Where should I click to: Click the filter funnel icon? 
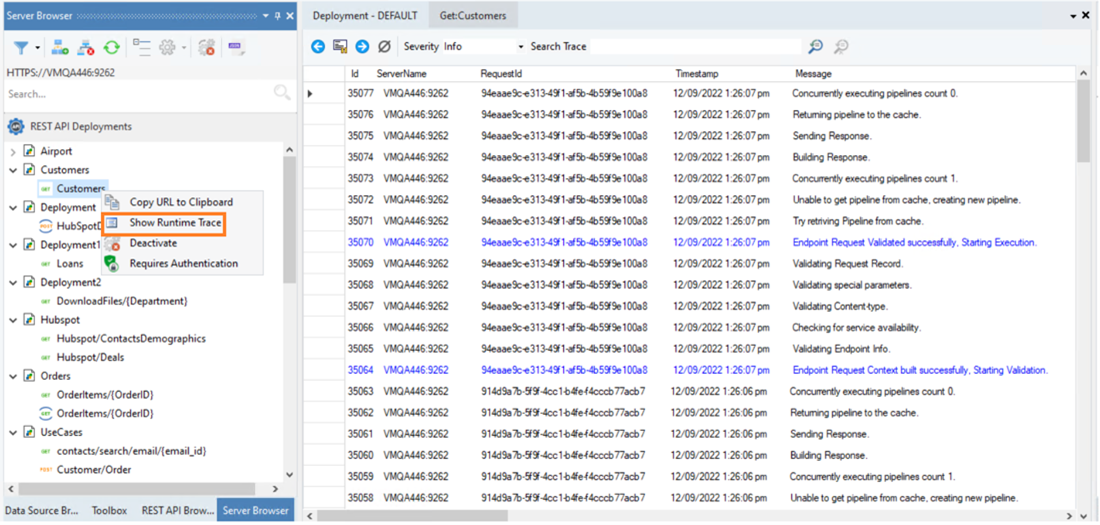[x=20, y=47]
